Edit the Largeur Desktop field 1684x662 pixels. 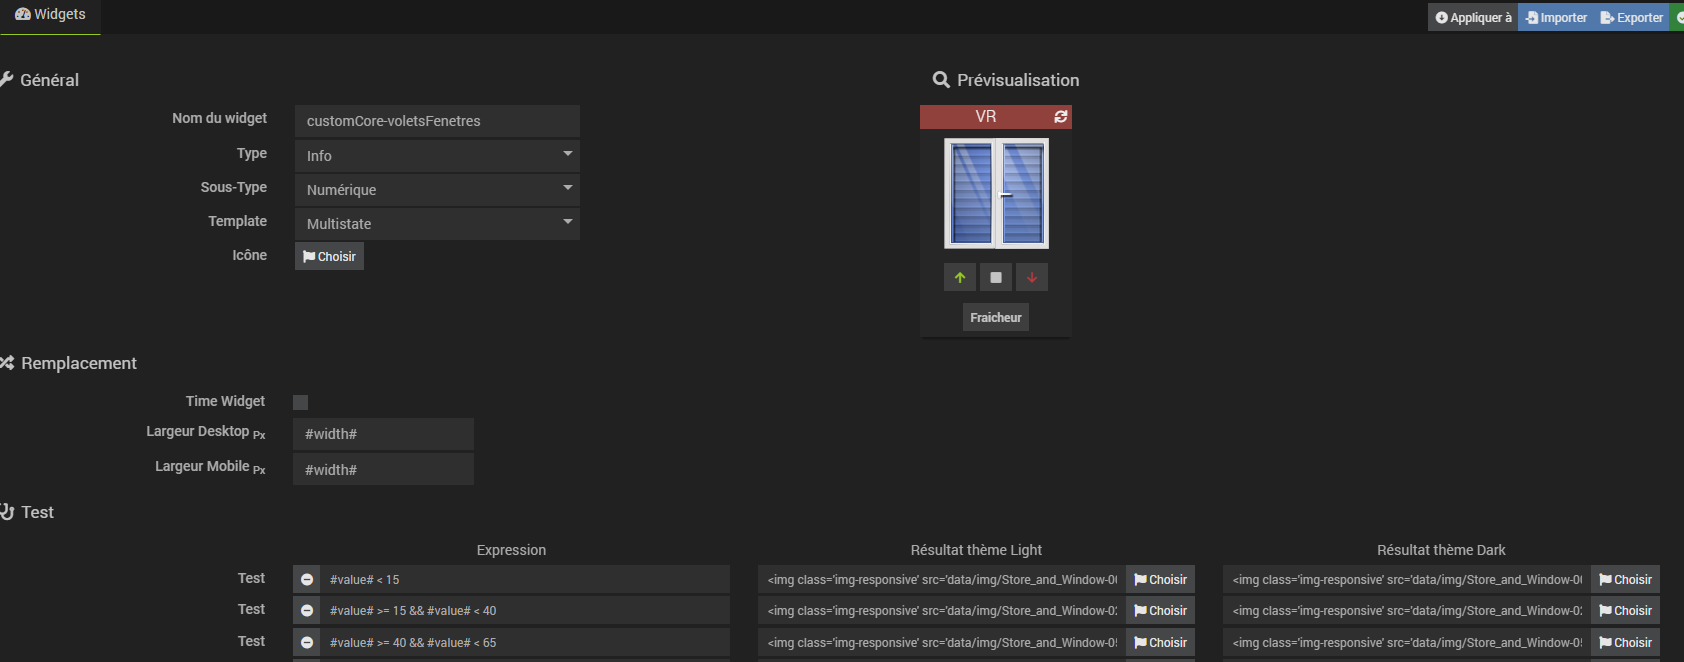click(383, 434)
